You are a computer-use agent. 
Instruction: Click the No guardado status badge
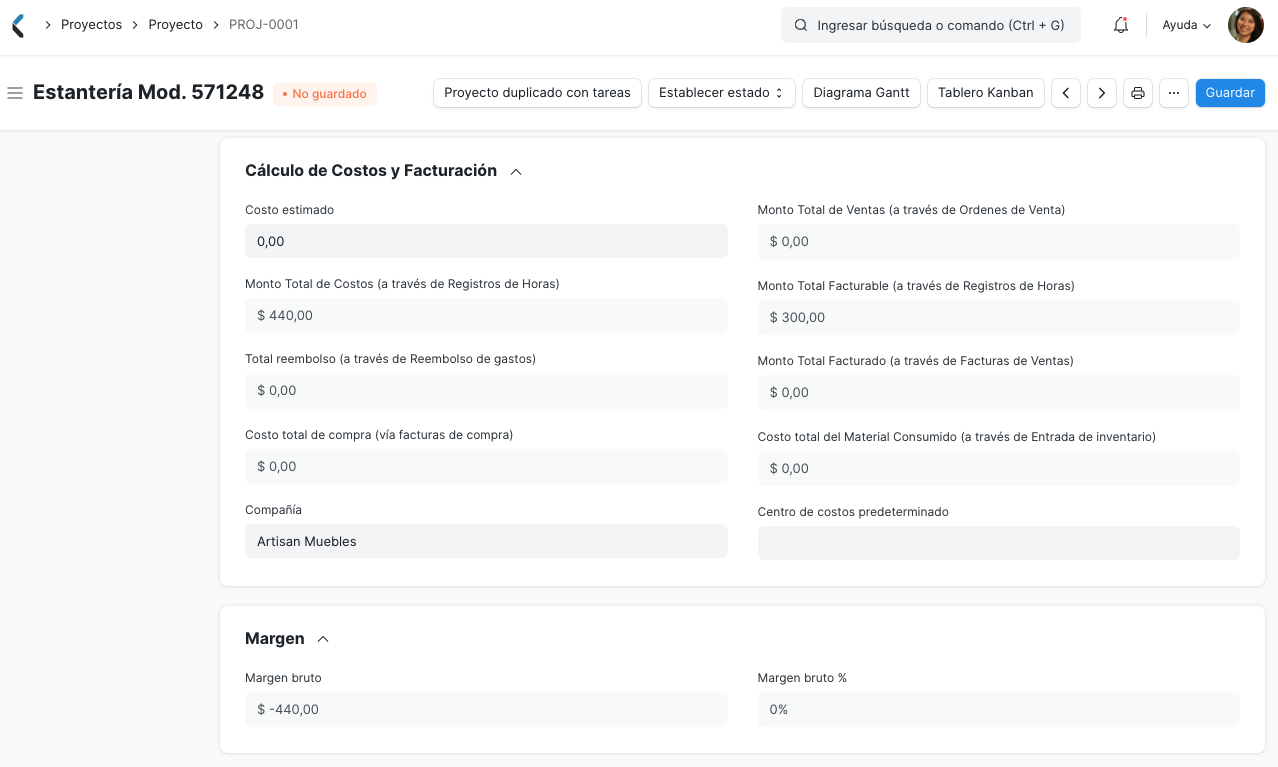pos(325,94)
